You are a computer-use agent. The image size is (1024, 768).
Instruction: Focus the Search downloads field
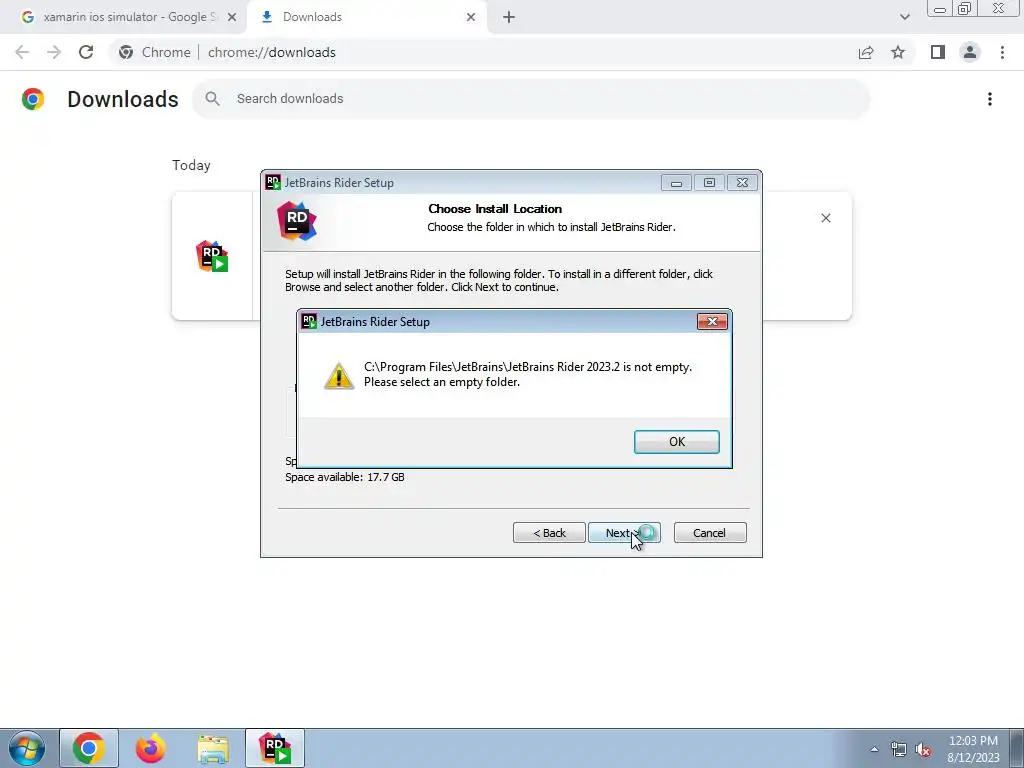click(530, 99)
